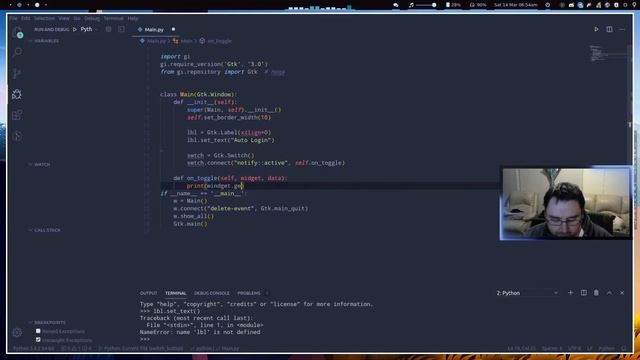Open the activity bar icon below Extensions

pos(17,136)
